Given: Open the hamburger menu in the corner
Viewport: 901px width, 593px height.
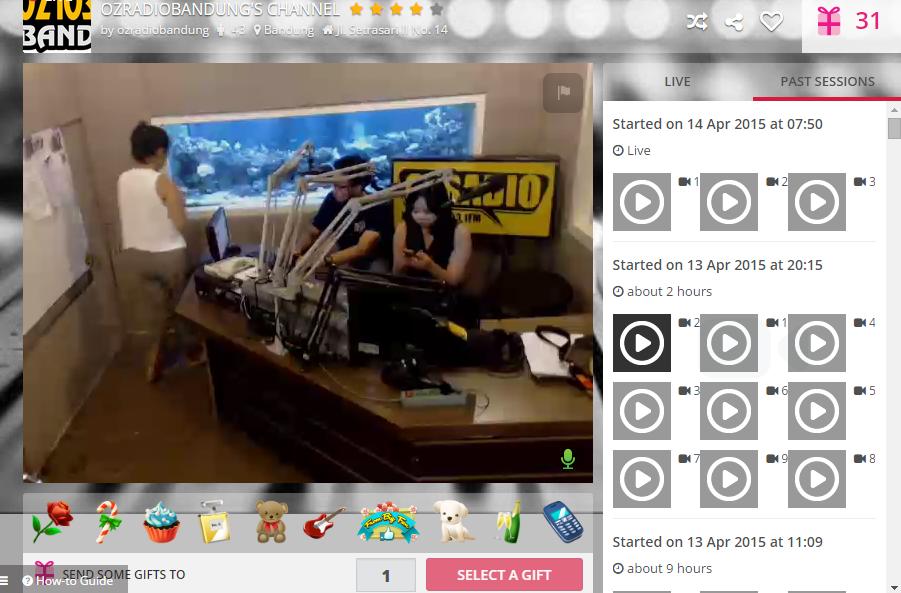Looking at the screenshot, I should pyautogui.click(x=5, y=581).
